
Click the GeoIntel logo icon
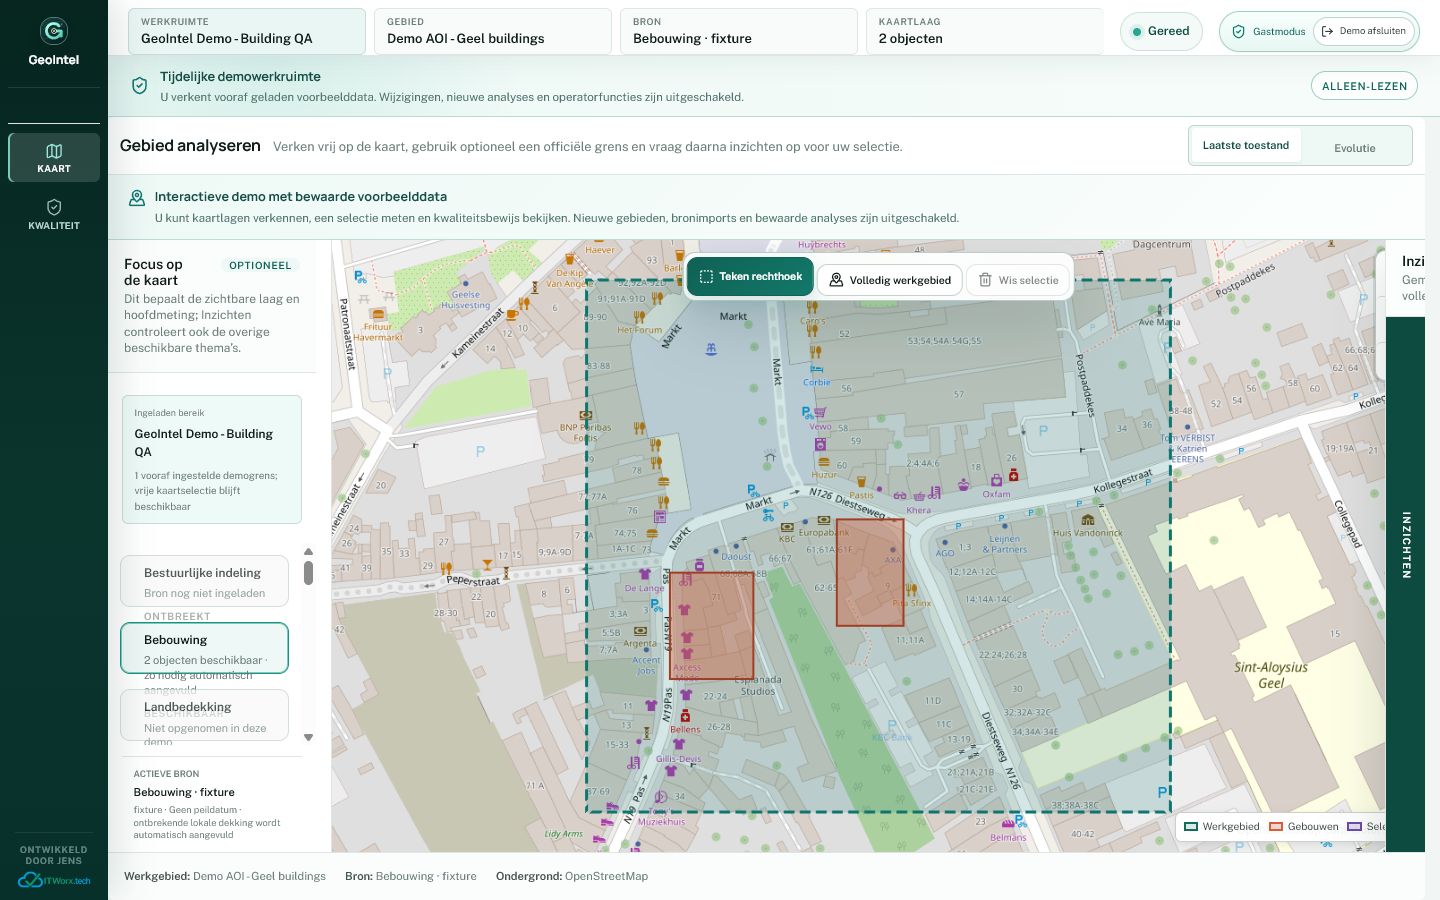coord(54,30)
